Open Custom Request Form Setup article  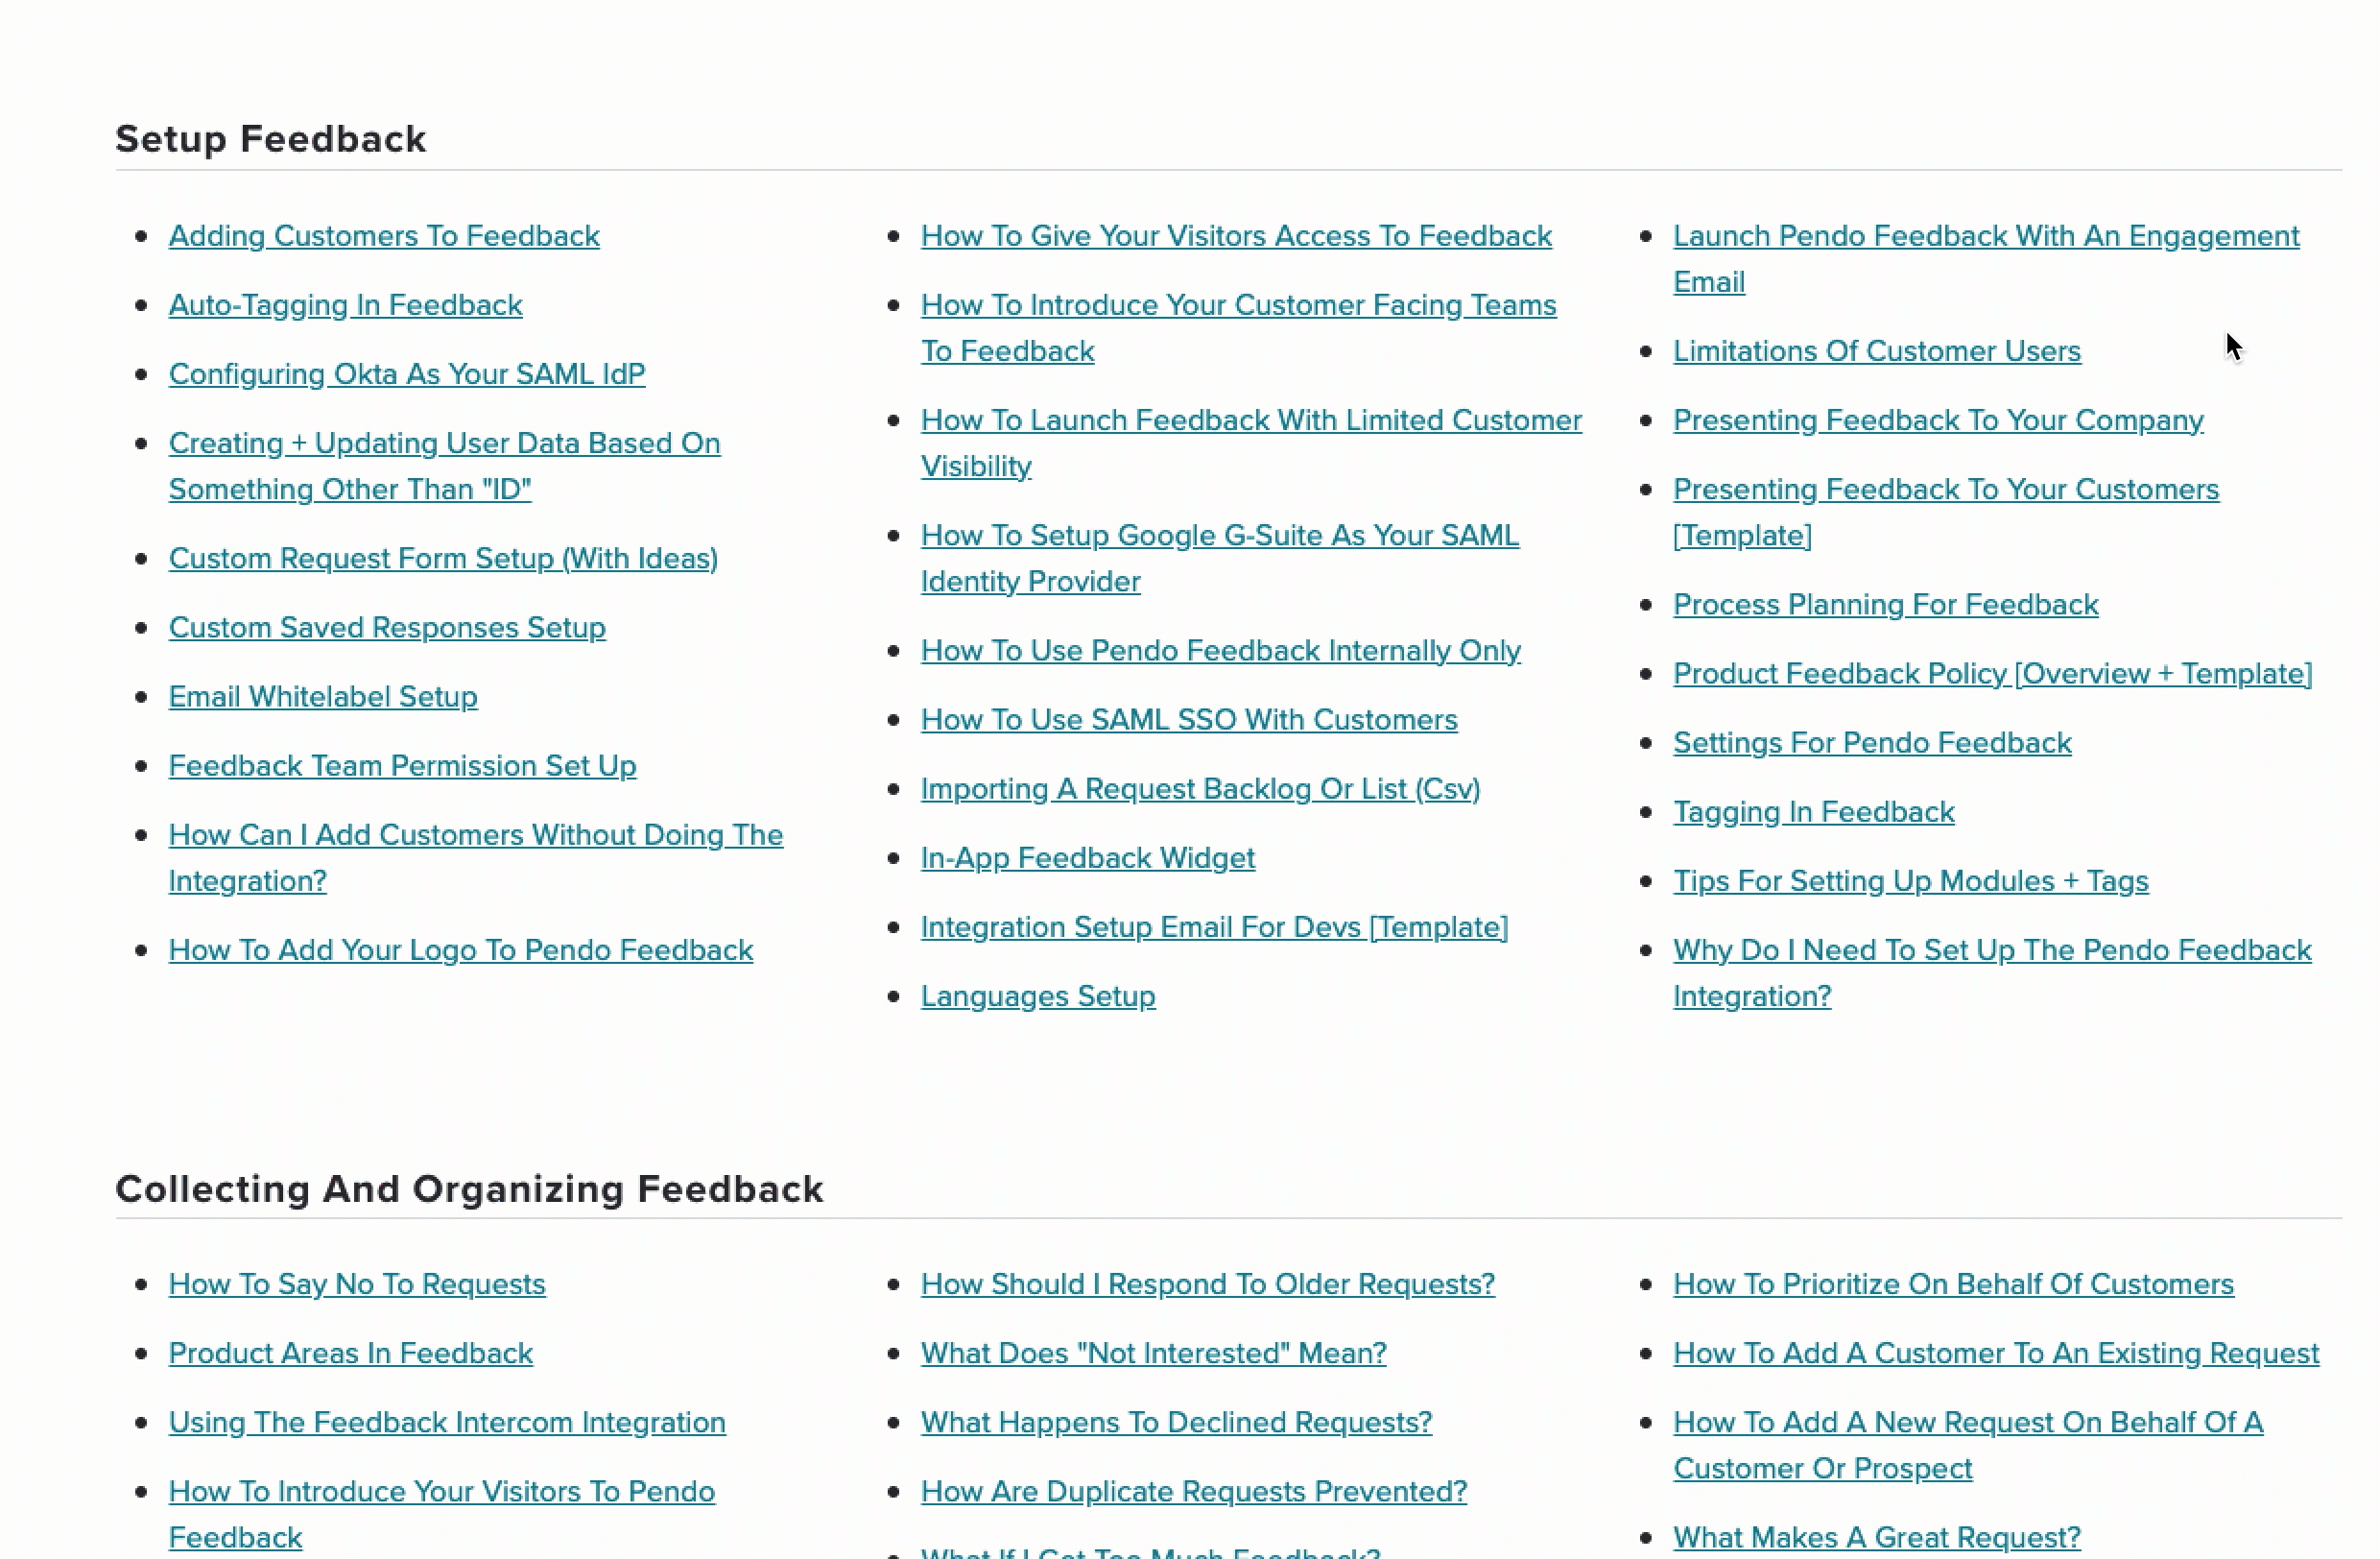point(443,557)
